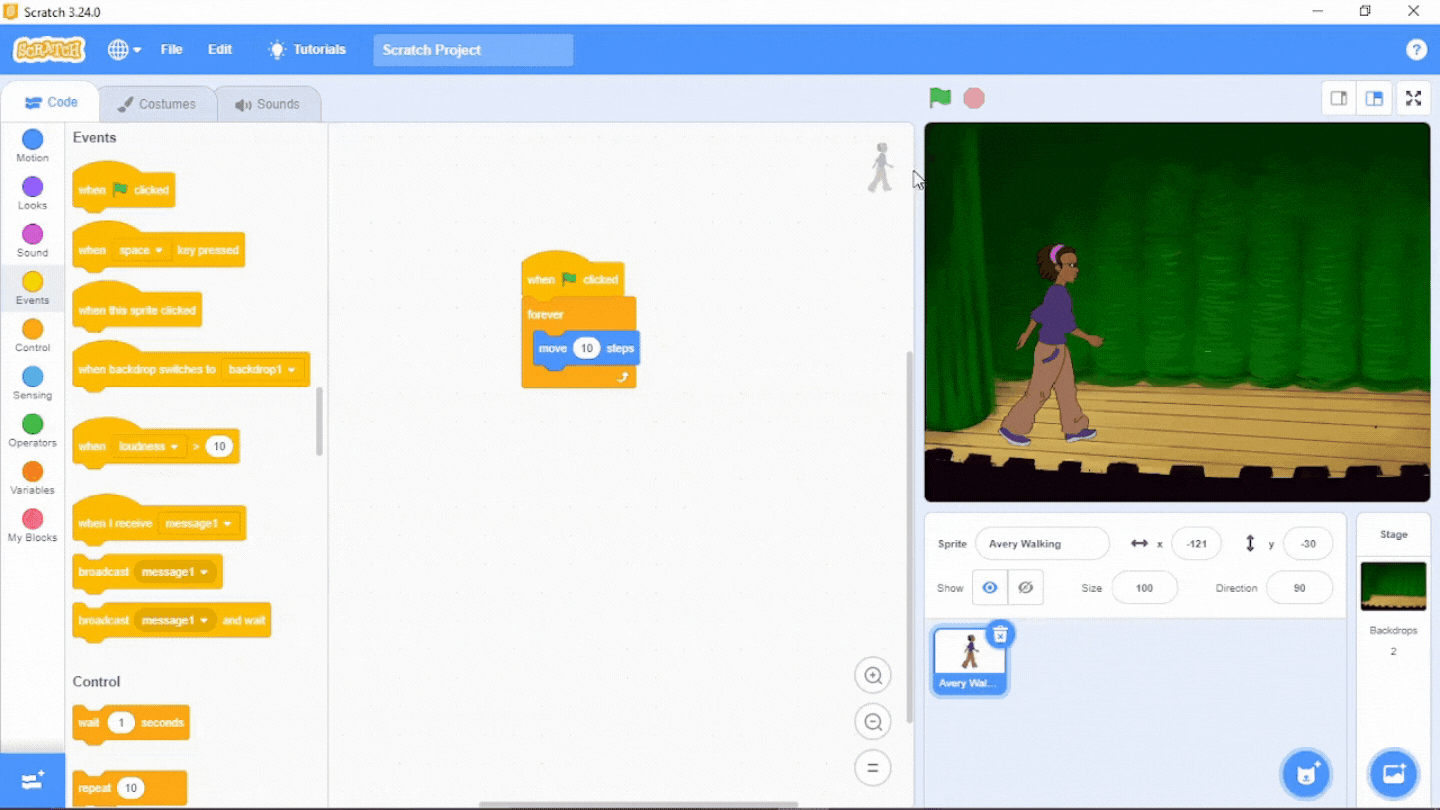Click the workspace horizontal scrollbar
The height and width of the screenshot is (810, 1440).
coord(638,804)
